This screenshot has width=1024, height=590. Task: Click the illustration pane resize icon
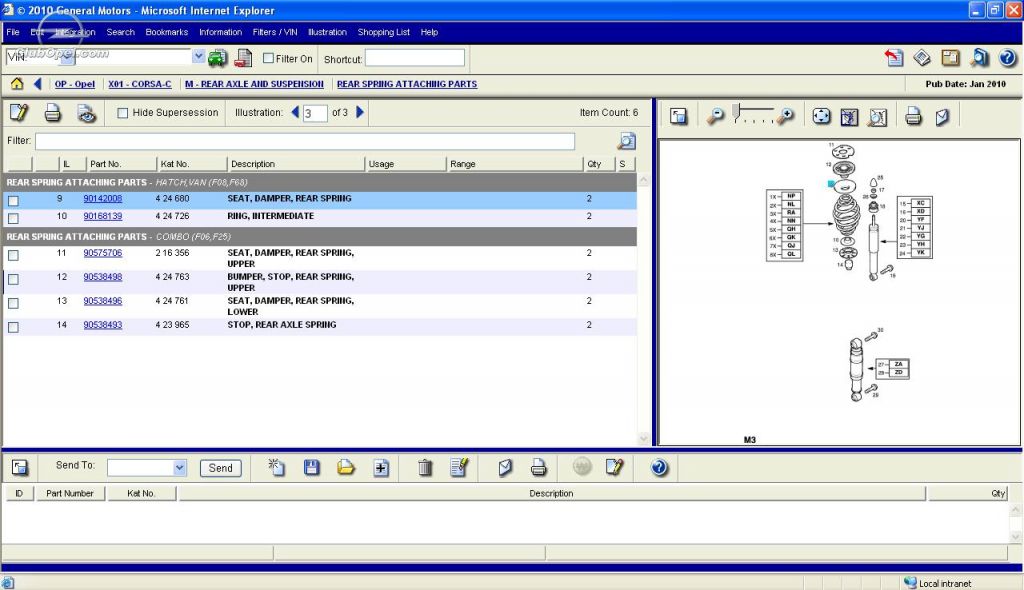(679, 116)
